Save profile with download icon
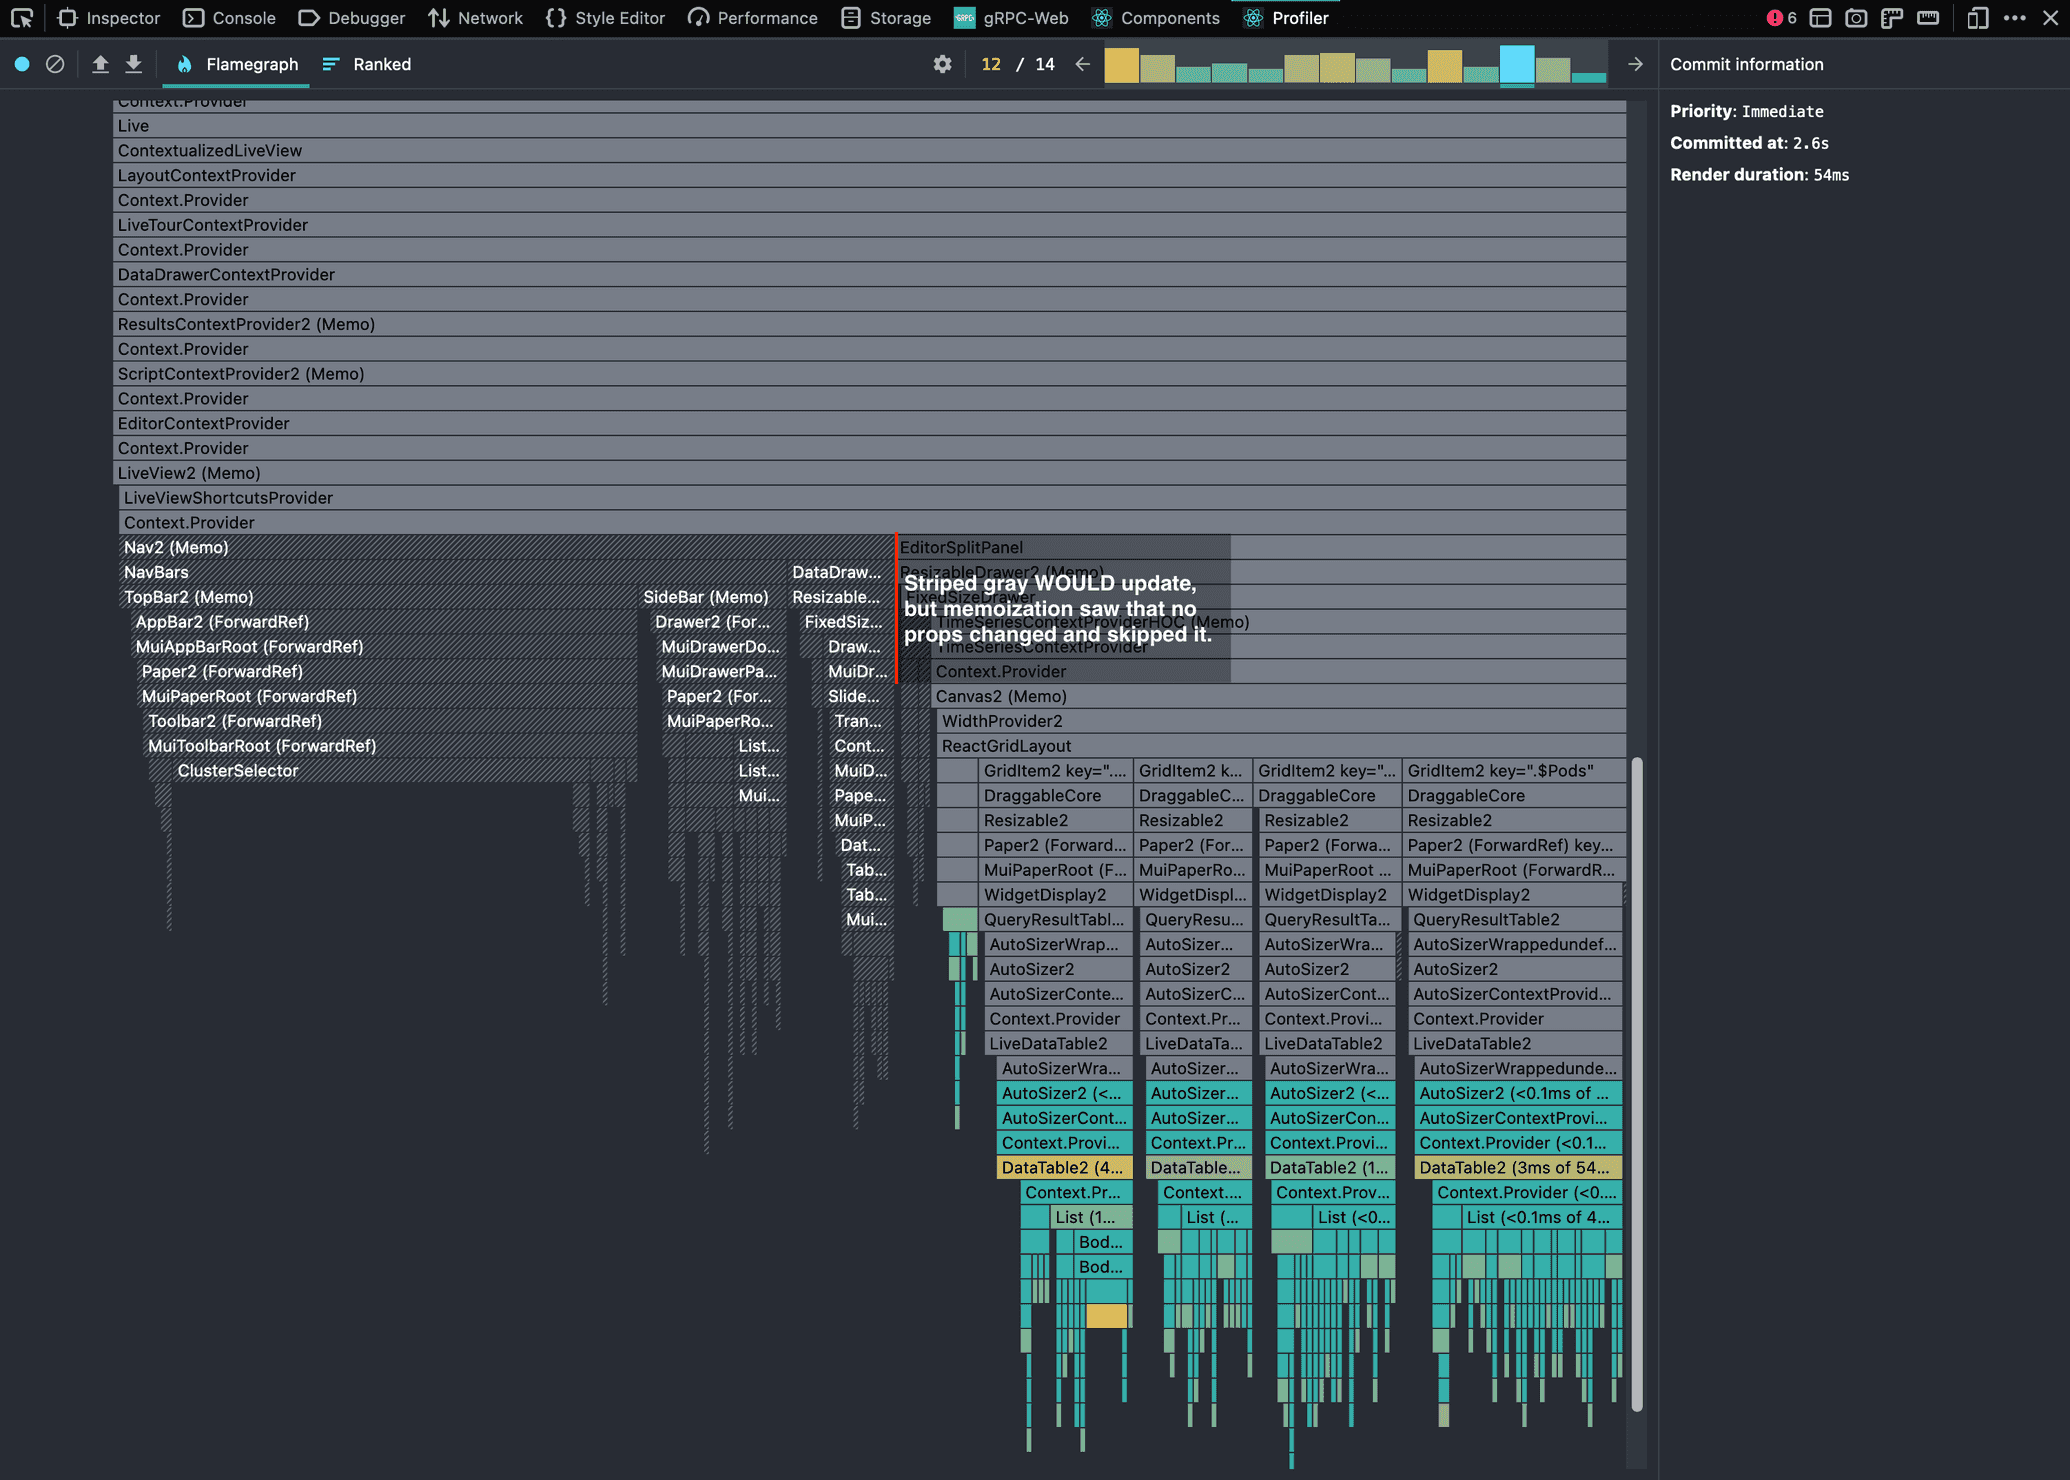Screen dimensions: 2070x1480 (133, 64)
